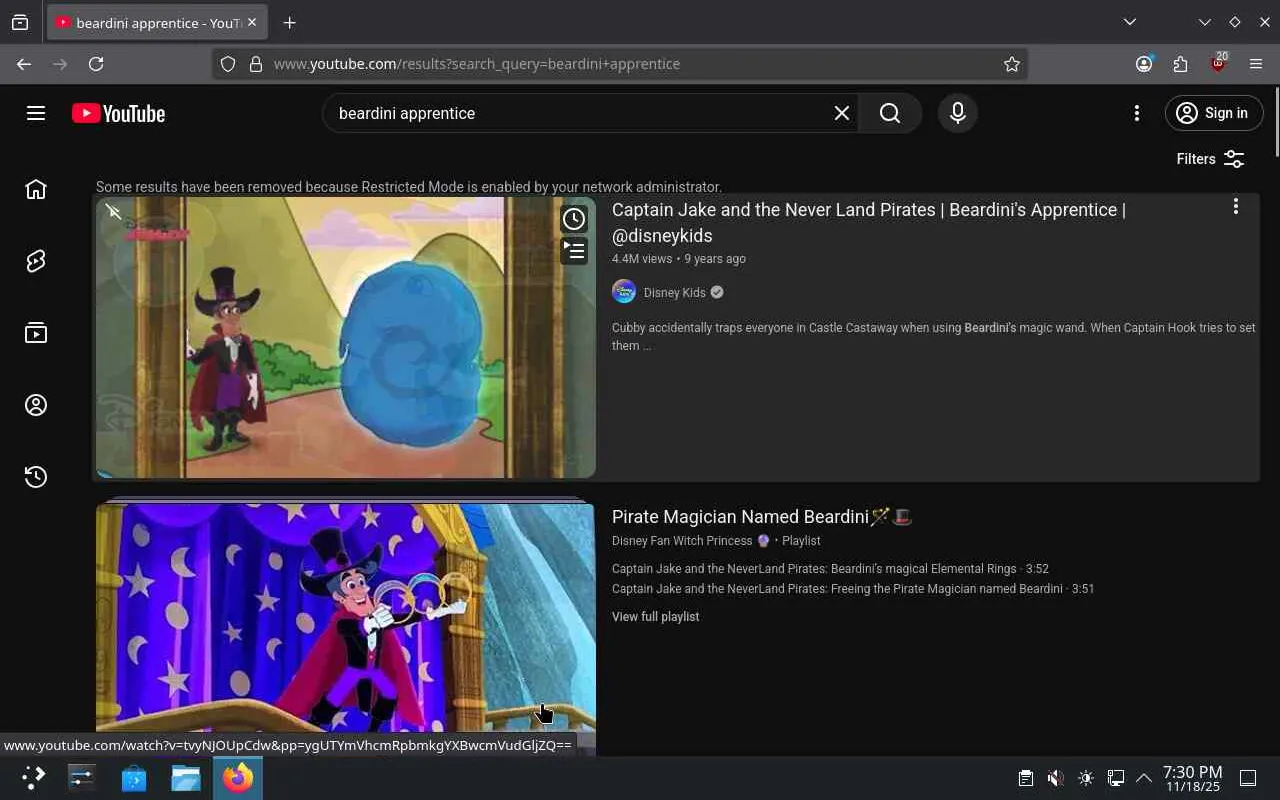Clear the search query with the X
Viewport: 1280px width, 800px height.
point(842,113)
